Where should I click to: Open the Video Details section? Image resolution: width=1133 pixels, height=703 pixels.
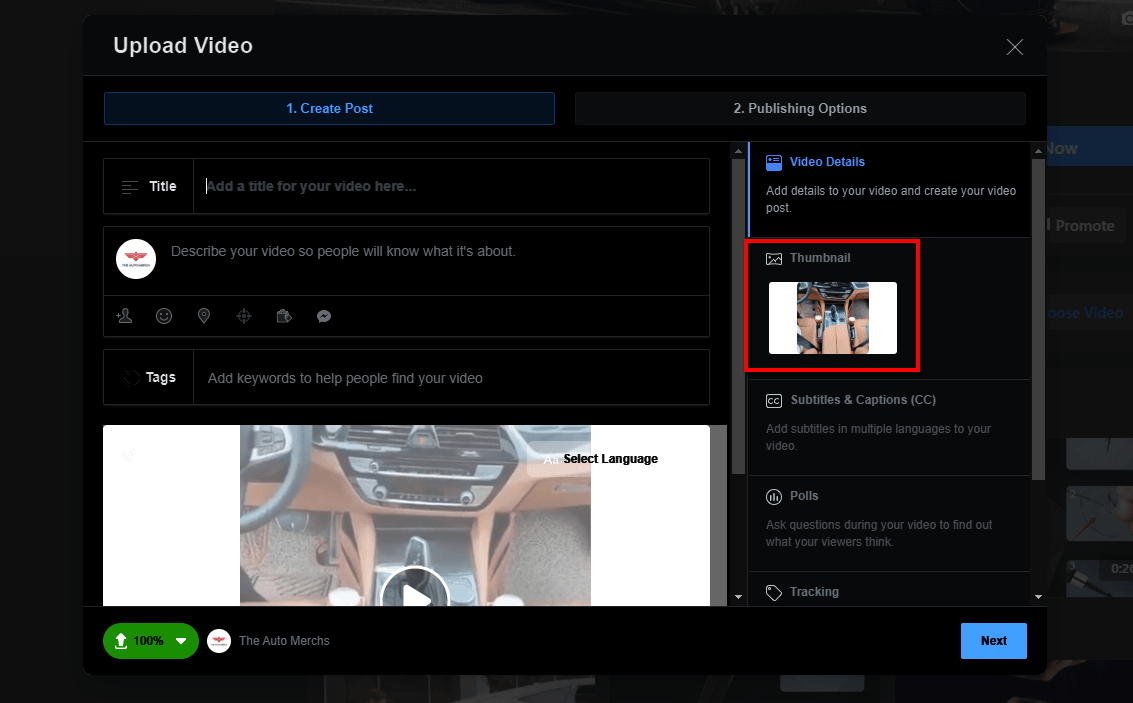[826, 162]
